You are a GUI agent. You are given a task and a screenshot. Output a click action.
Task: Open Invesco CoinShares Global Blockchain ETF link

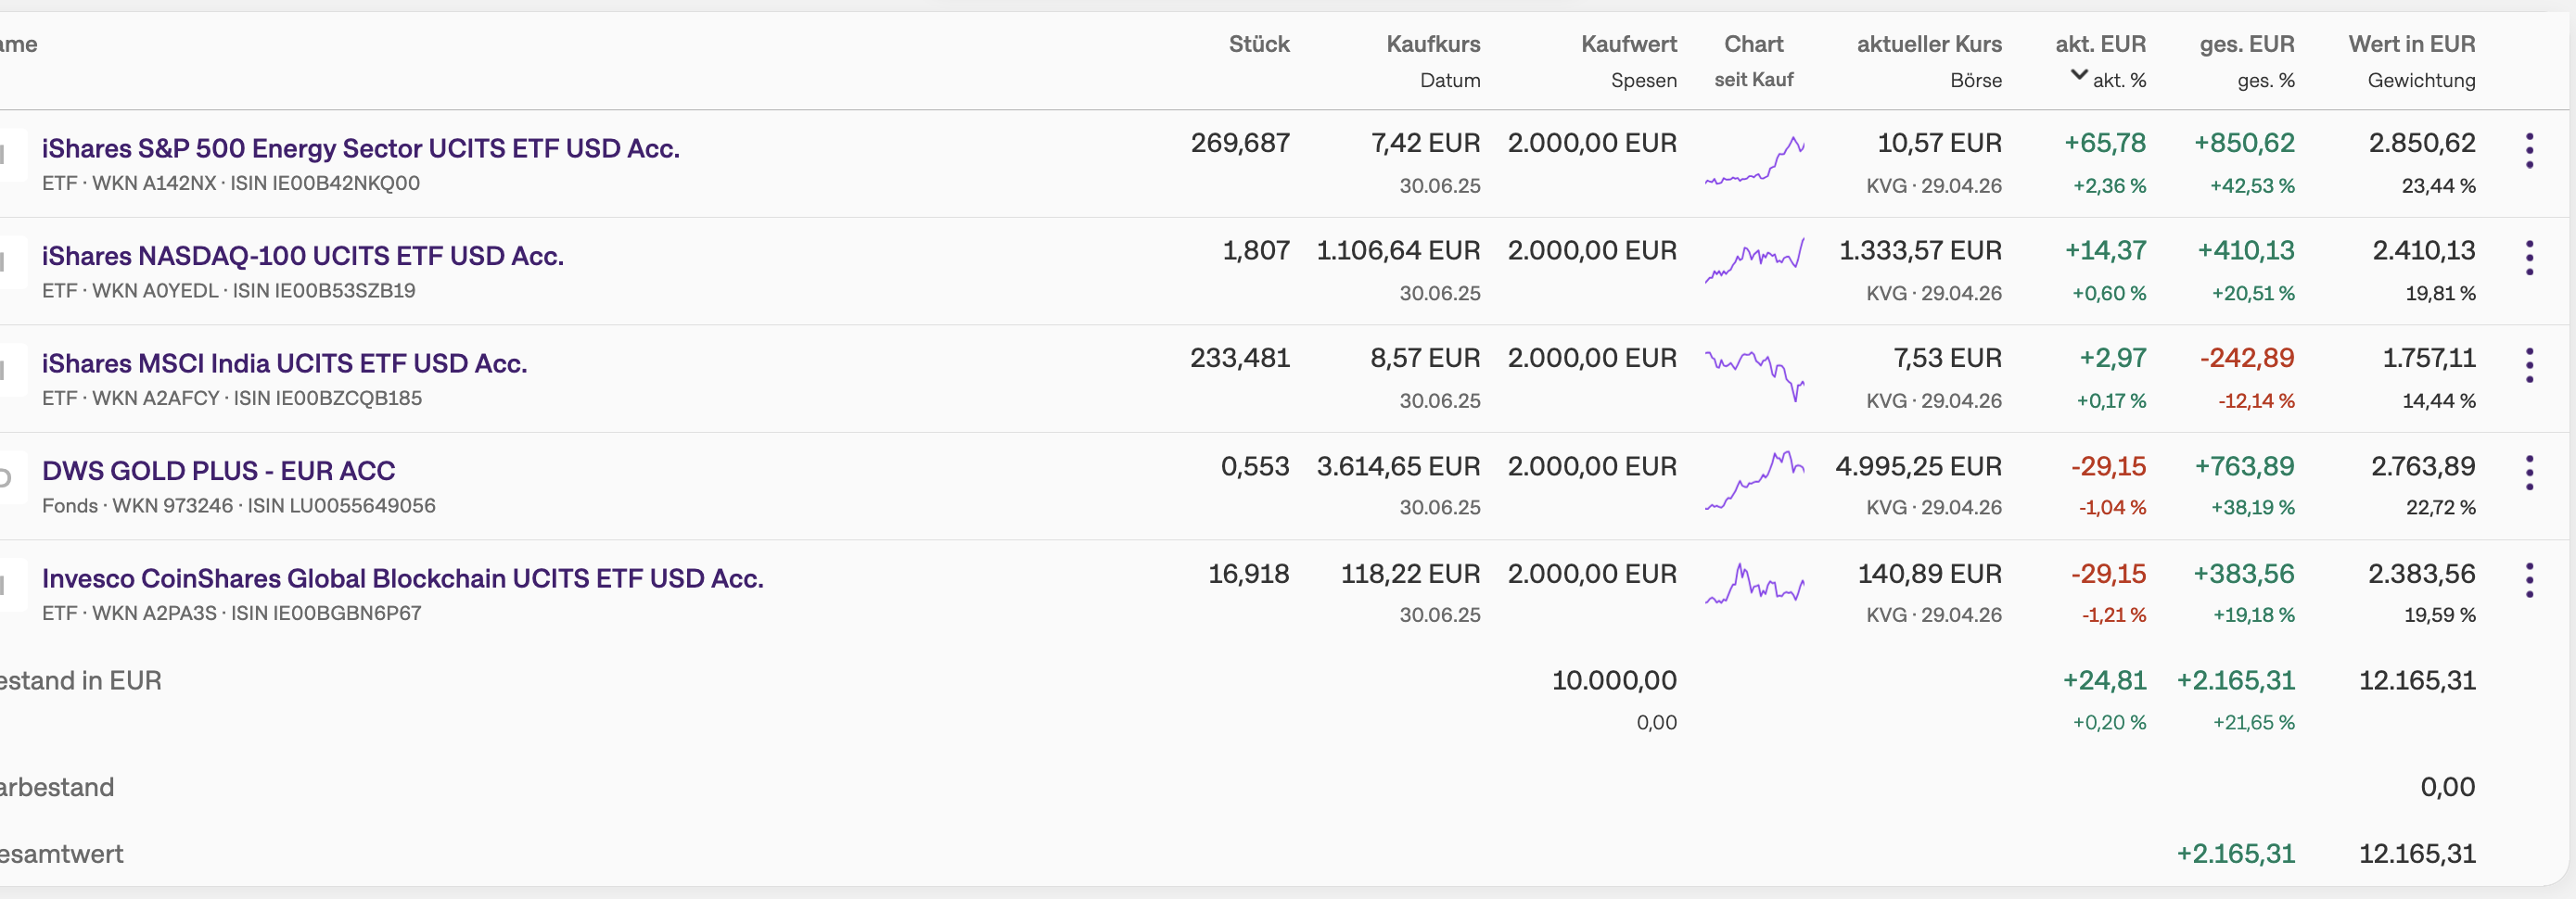click(403, 578)
